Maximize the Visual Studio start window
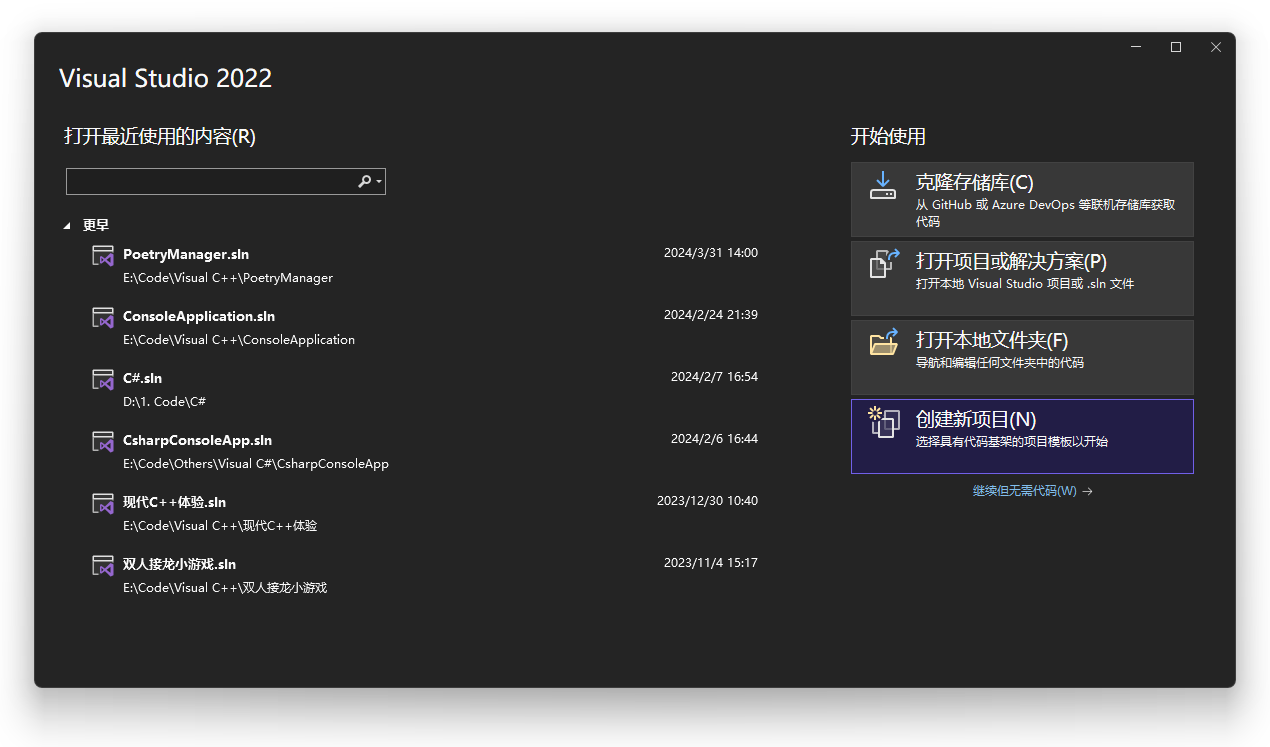This screenshot has width=1270, height=747. 1176,47
